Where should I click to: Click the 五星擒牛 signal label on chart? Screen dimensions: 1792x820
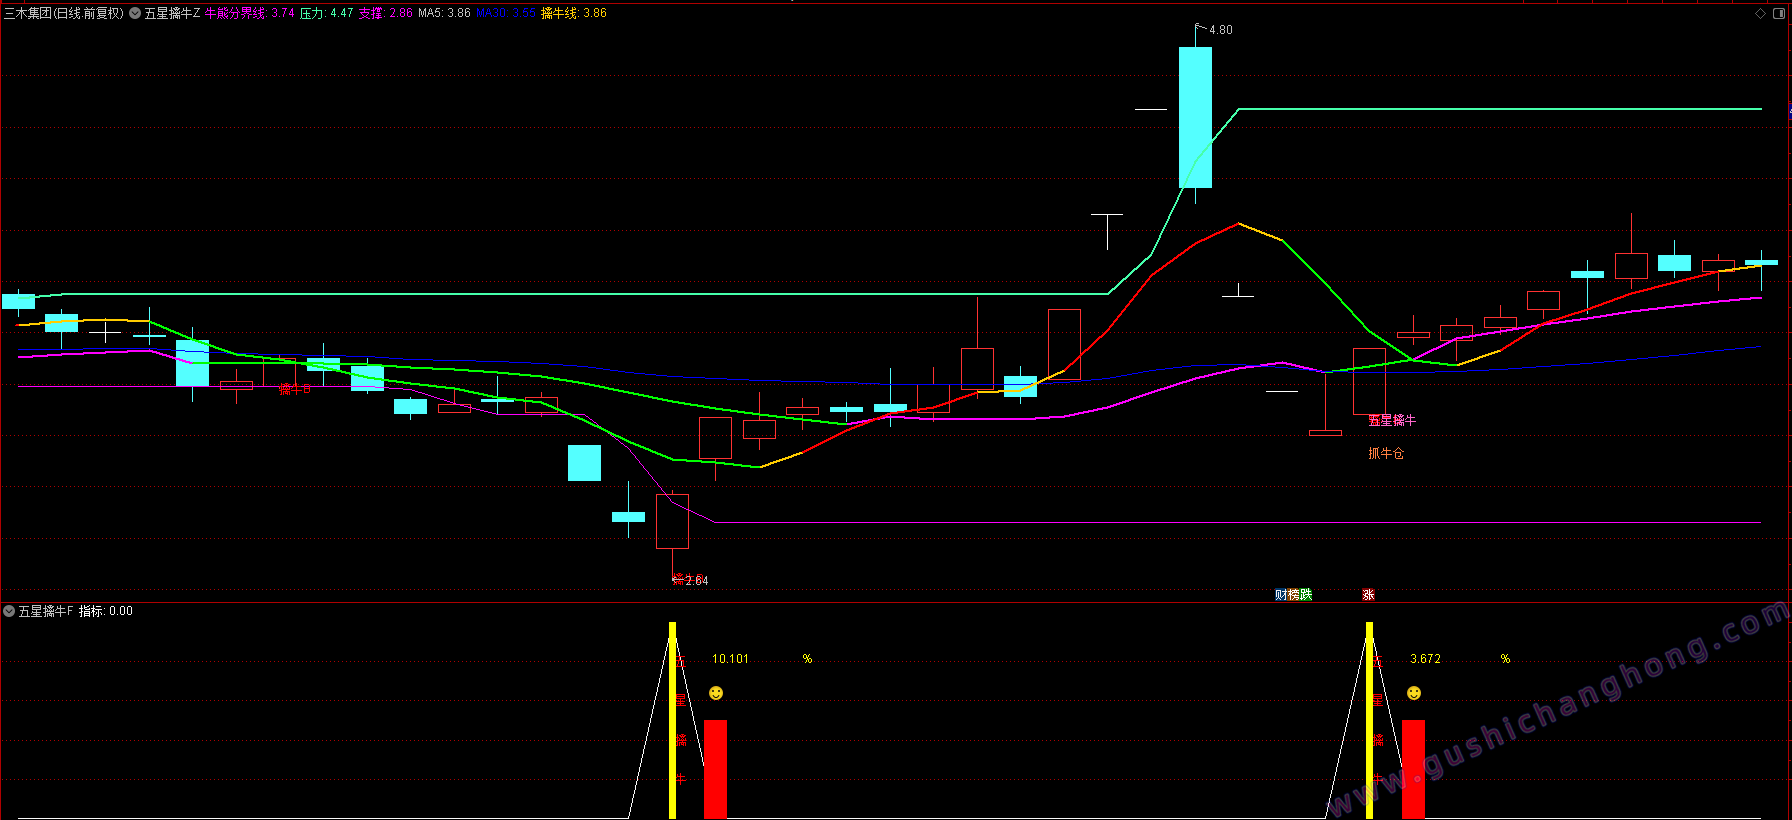coord(1392,421)
